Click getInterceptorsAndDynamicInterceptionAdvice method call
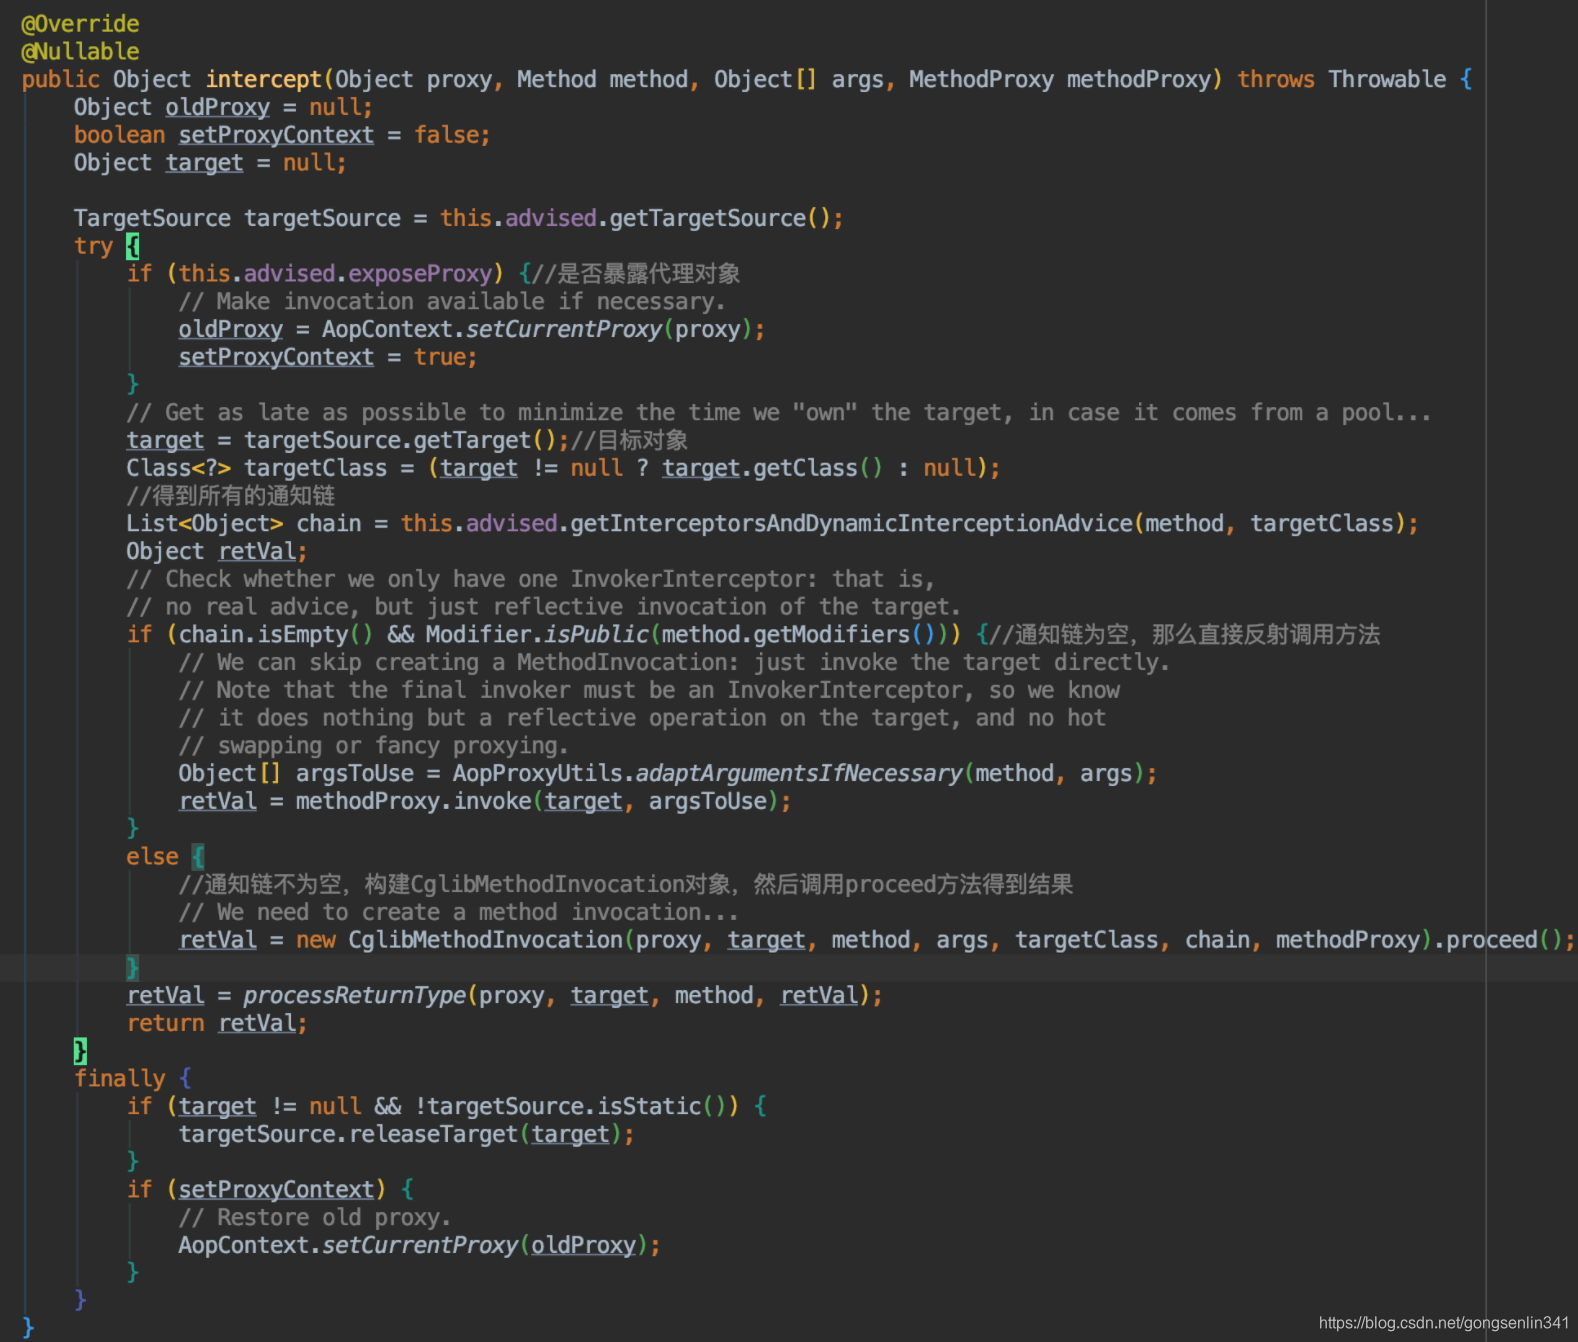Screen dimensions: 1578x1342 [851, 523]
